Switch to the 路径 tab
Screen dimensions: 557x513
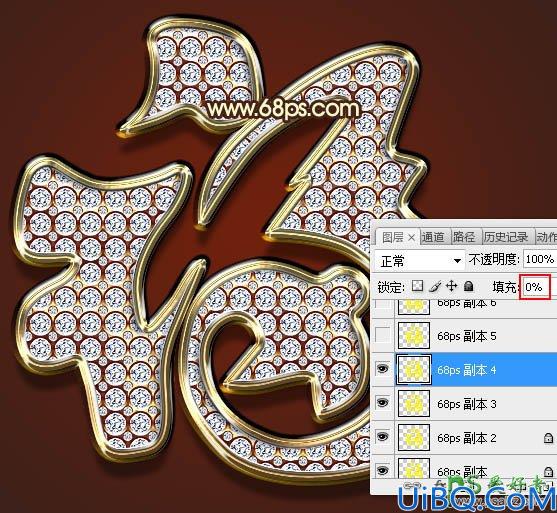coord(464,237)
